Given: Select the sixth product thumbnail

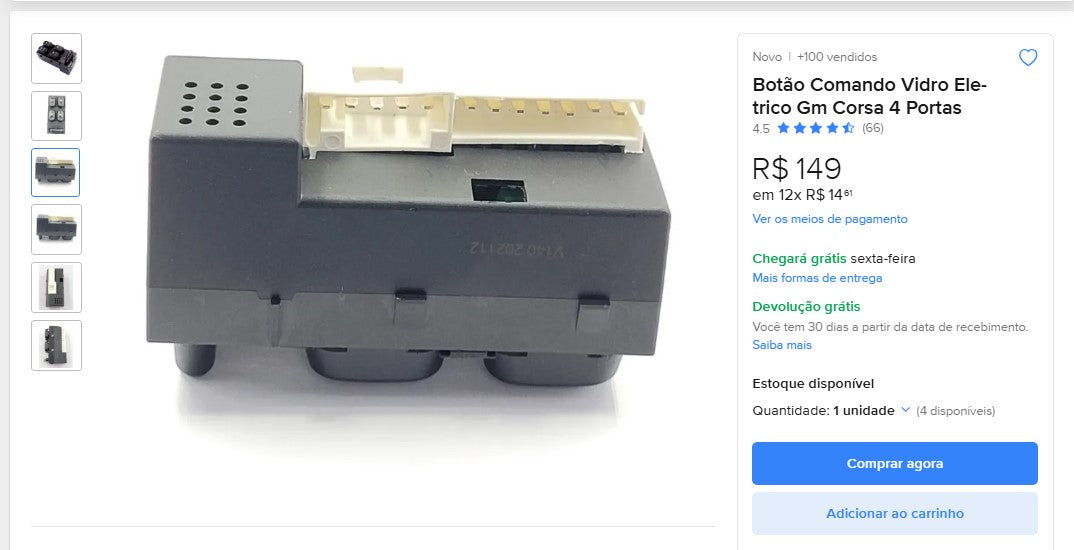Looking at the screenshot, I should pyautogui.click(x=56, y=345).
